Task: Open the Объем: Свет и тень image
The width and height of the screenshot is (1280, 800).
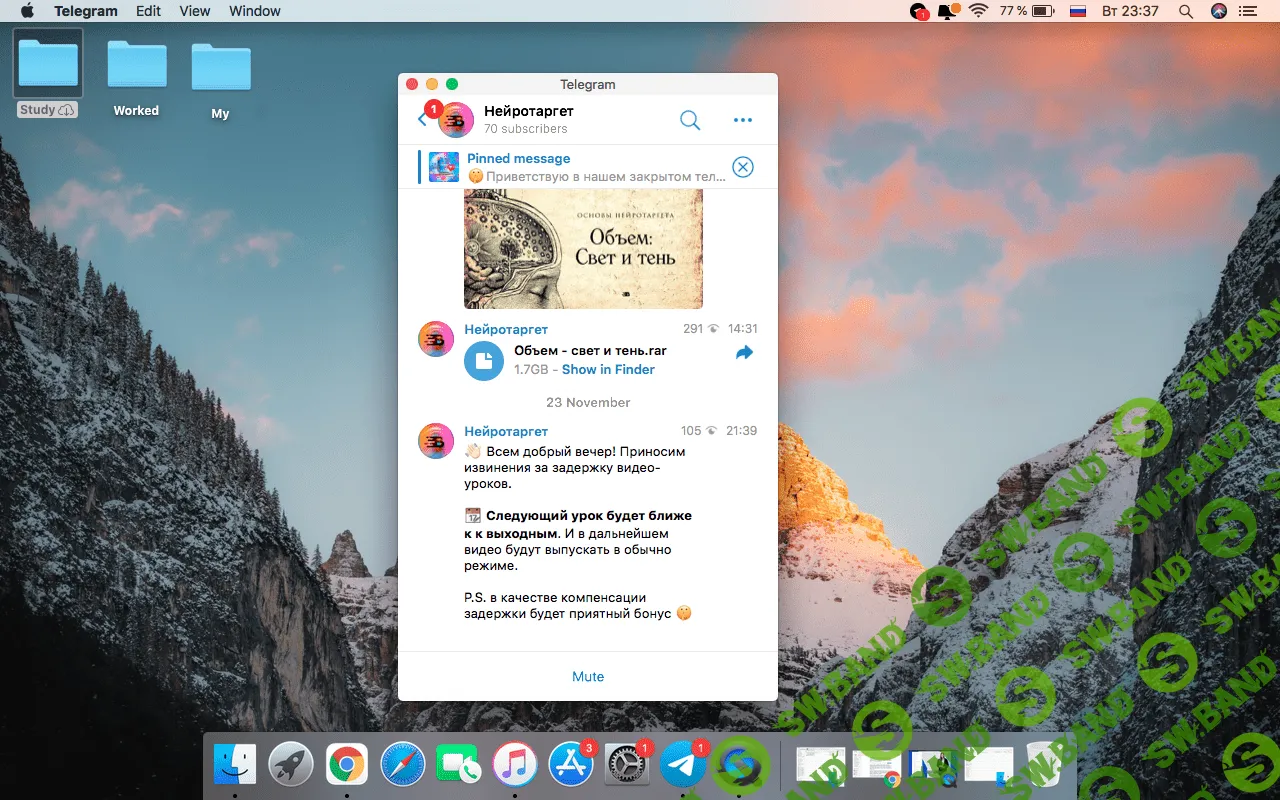Action: (583, 249)
